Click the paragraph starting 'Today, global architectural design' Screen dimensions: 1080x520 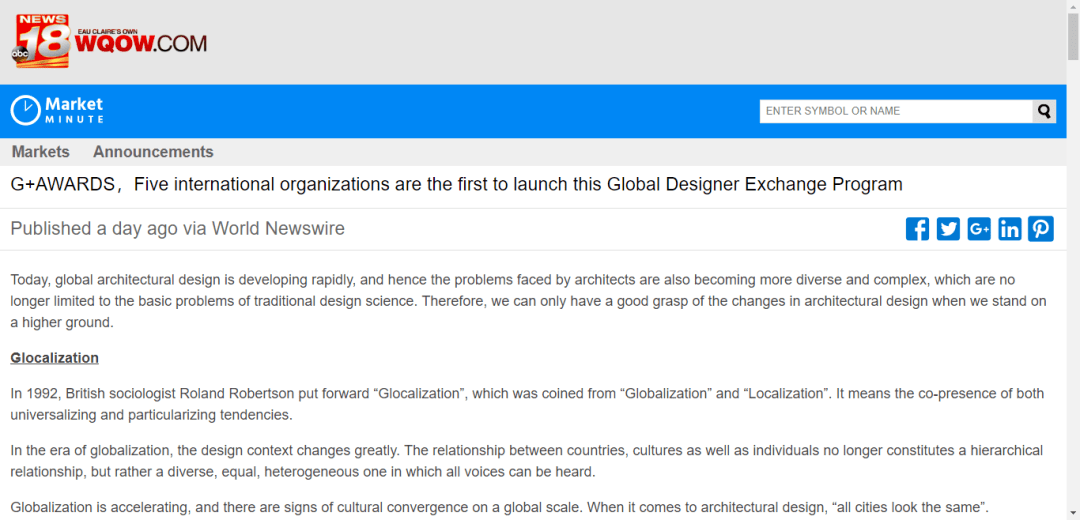528,301
